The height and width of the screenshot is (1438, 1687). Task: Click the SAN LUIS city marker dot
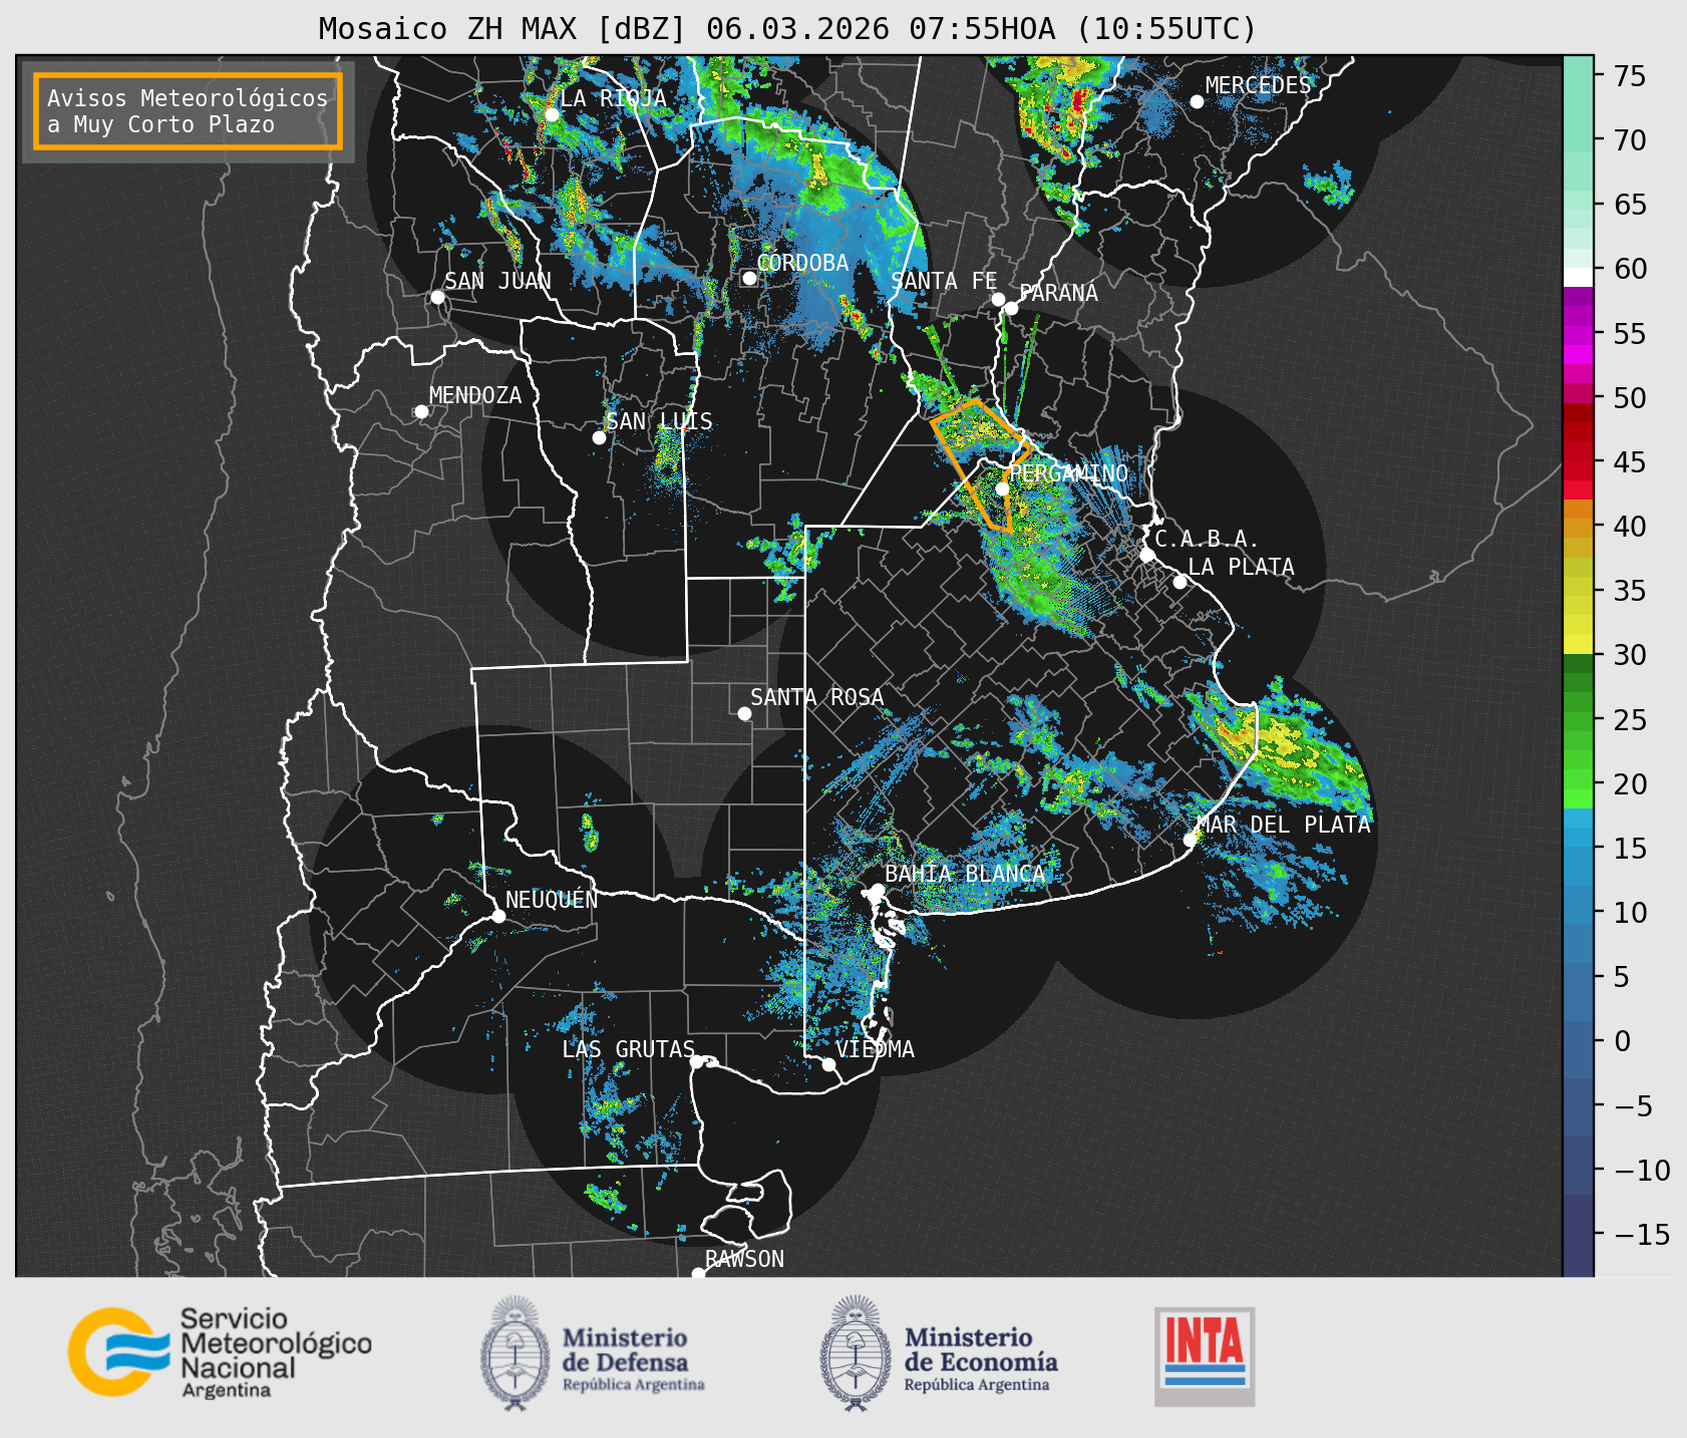tap(599, 438)
